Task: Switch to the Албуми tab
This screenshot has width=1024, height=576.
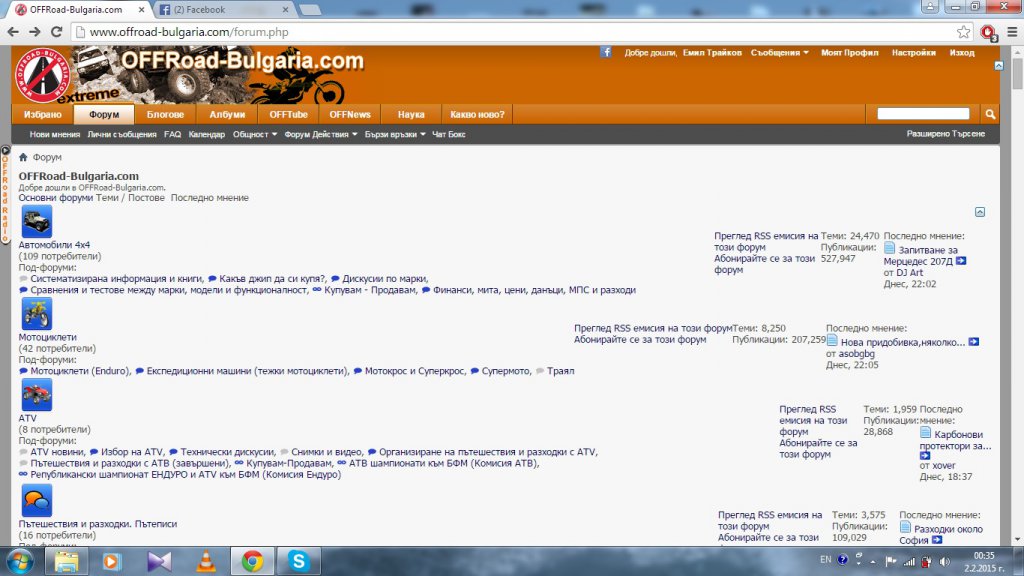Action: [x=227, y=114]
